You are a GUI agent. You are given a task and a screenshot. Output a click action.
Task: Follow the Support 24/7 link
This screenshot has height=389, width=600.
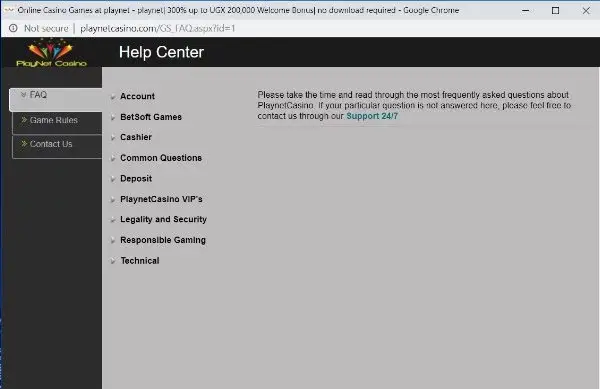tap(372, 116)
